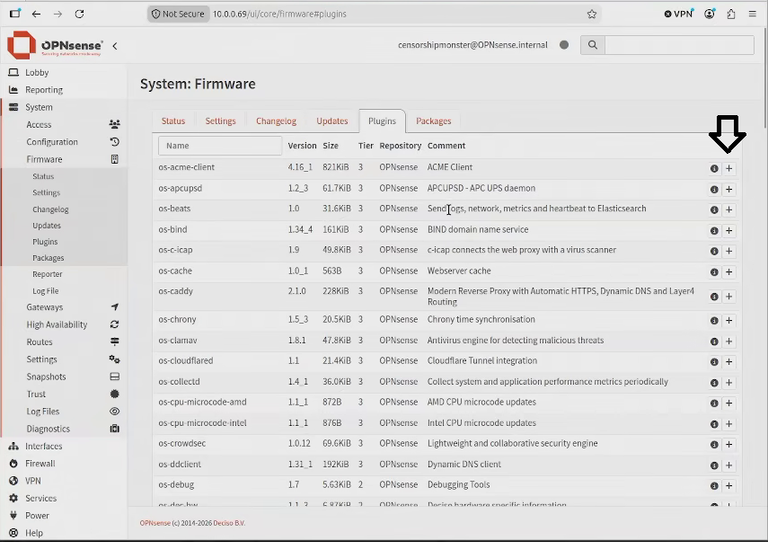Bookmark this page with star icon

[x=592, y=14]
